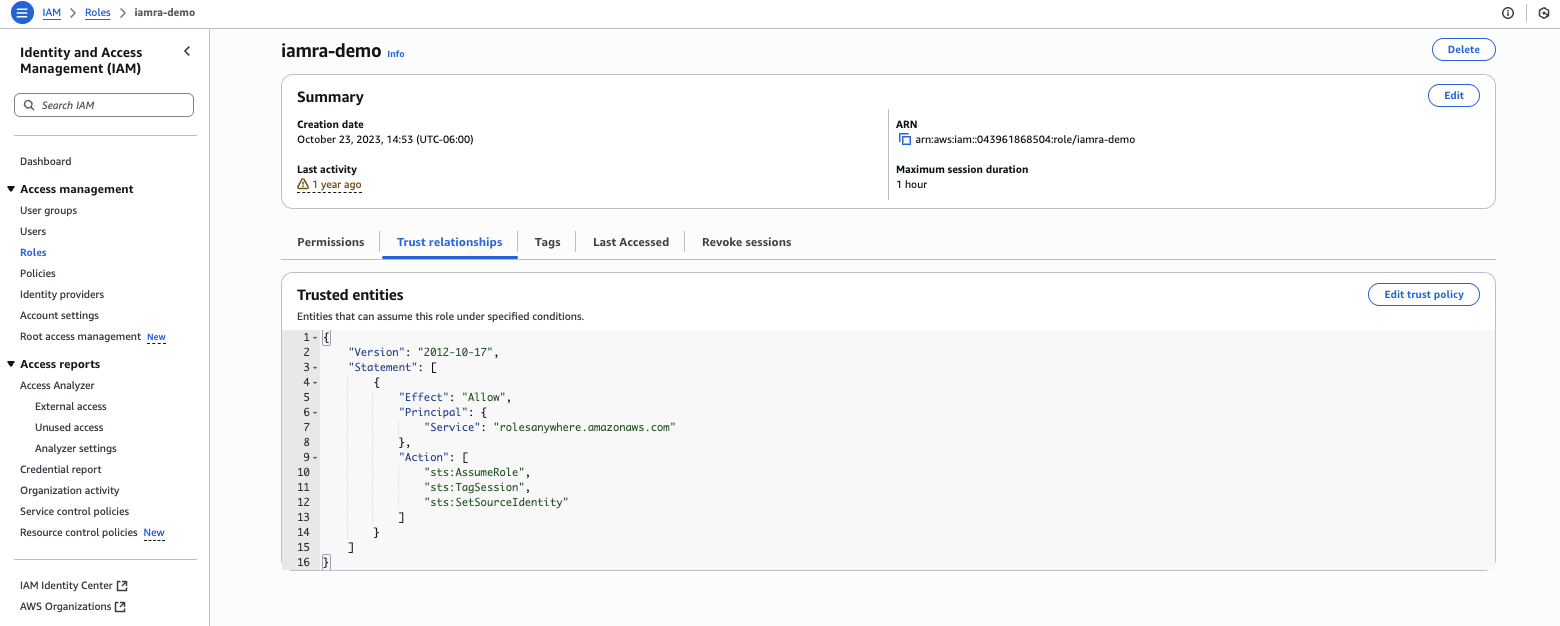1560x626 pixels.
Task: Copy the role ARN to clipboard
Action: pyautogui.click(x=905, y=139)
